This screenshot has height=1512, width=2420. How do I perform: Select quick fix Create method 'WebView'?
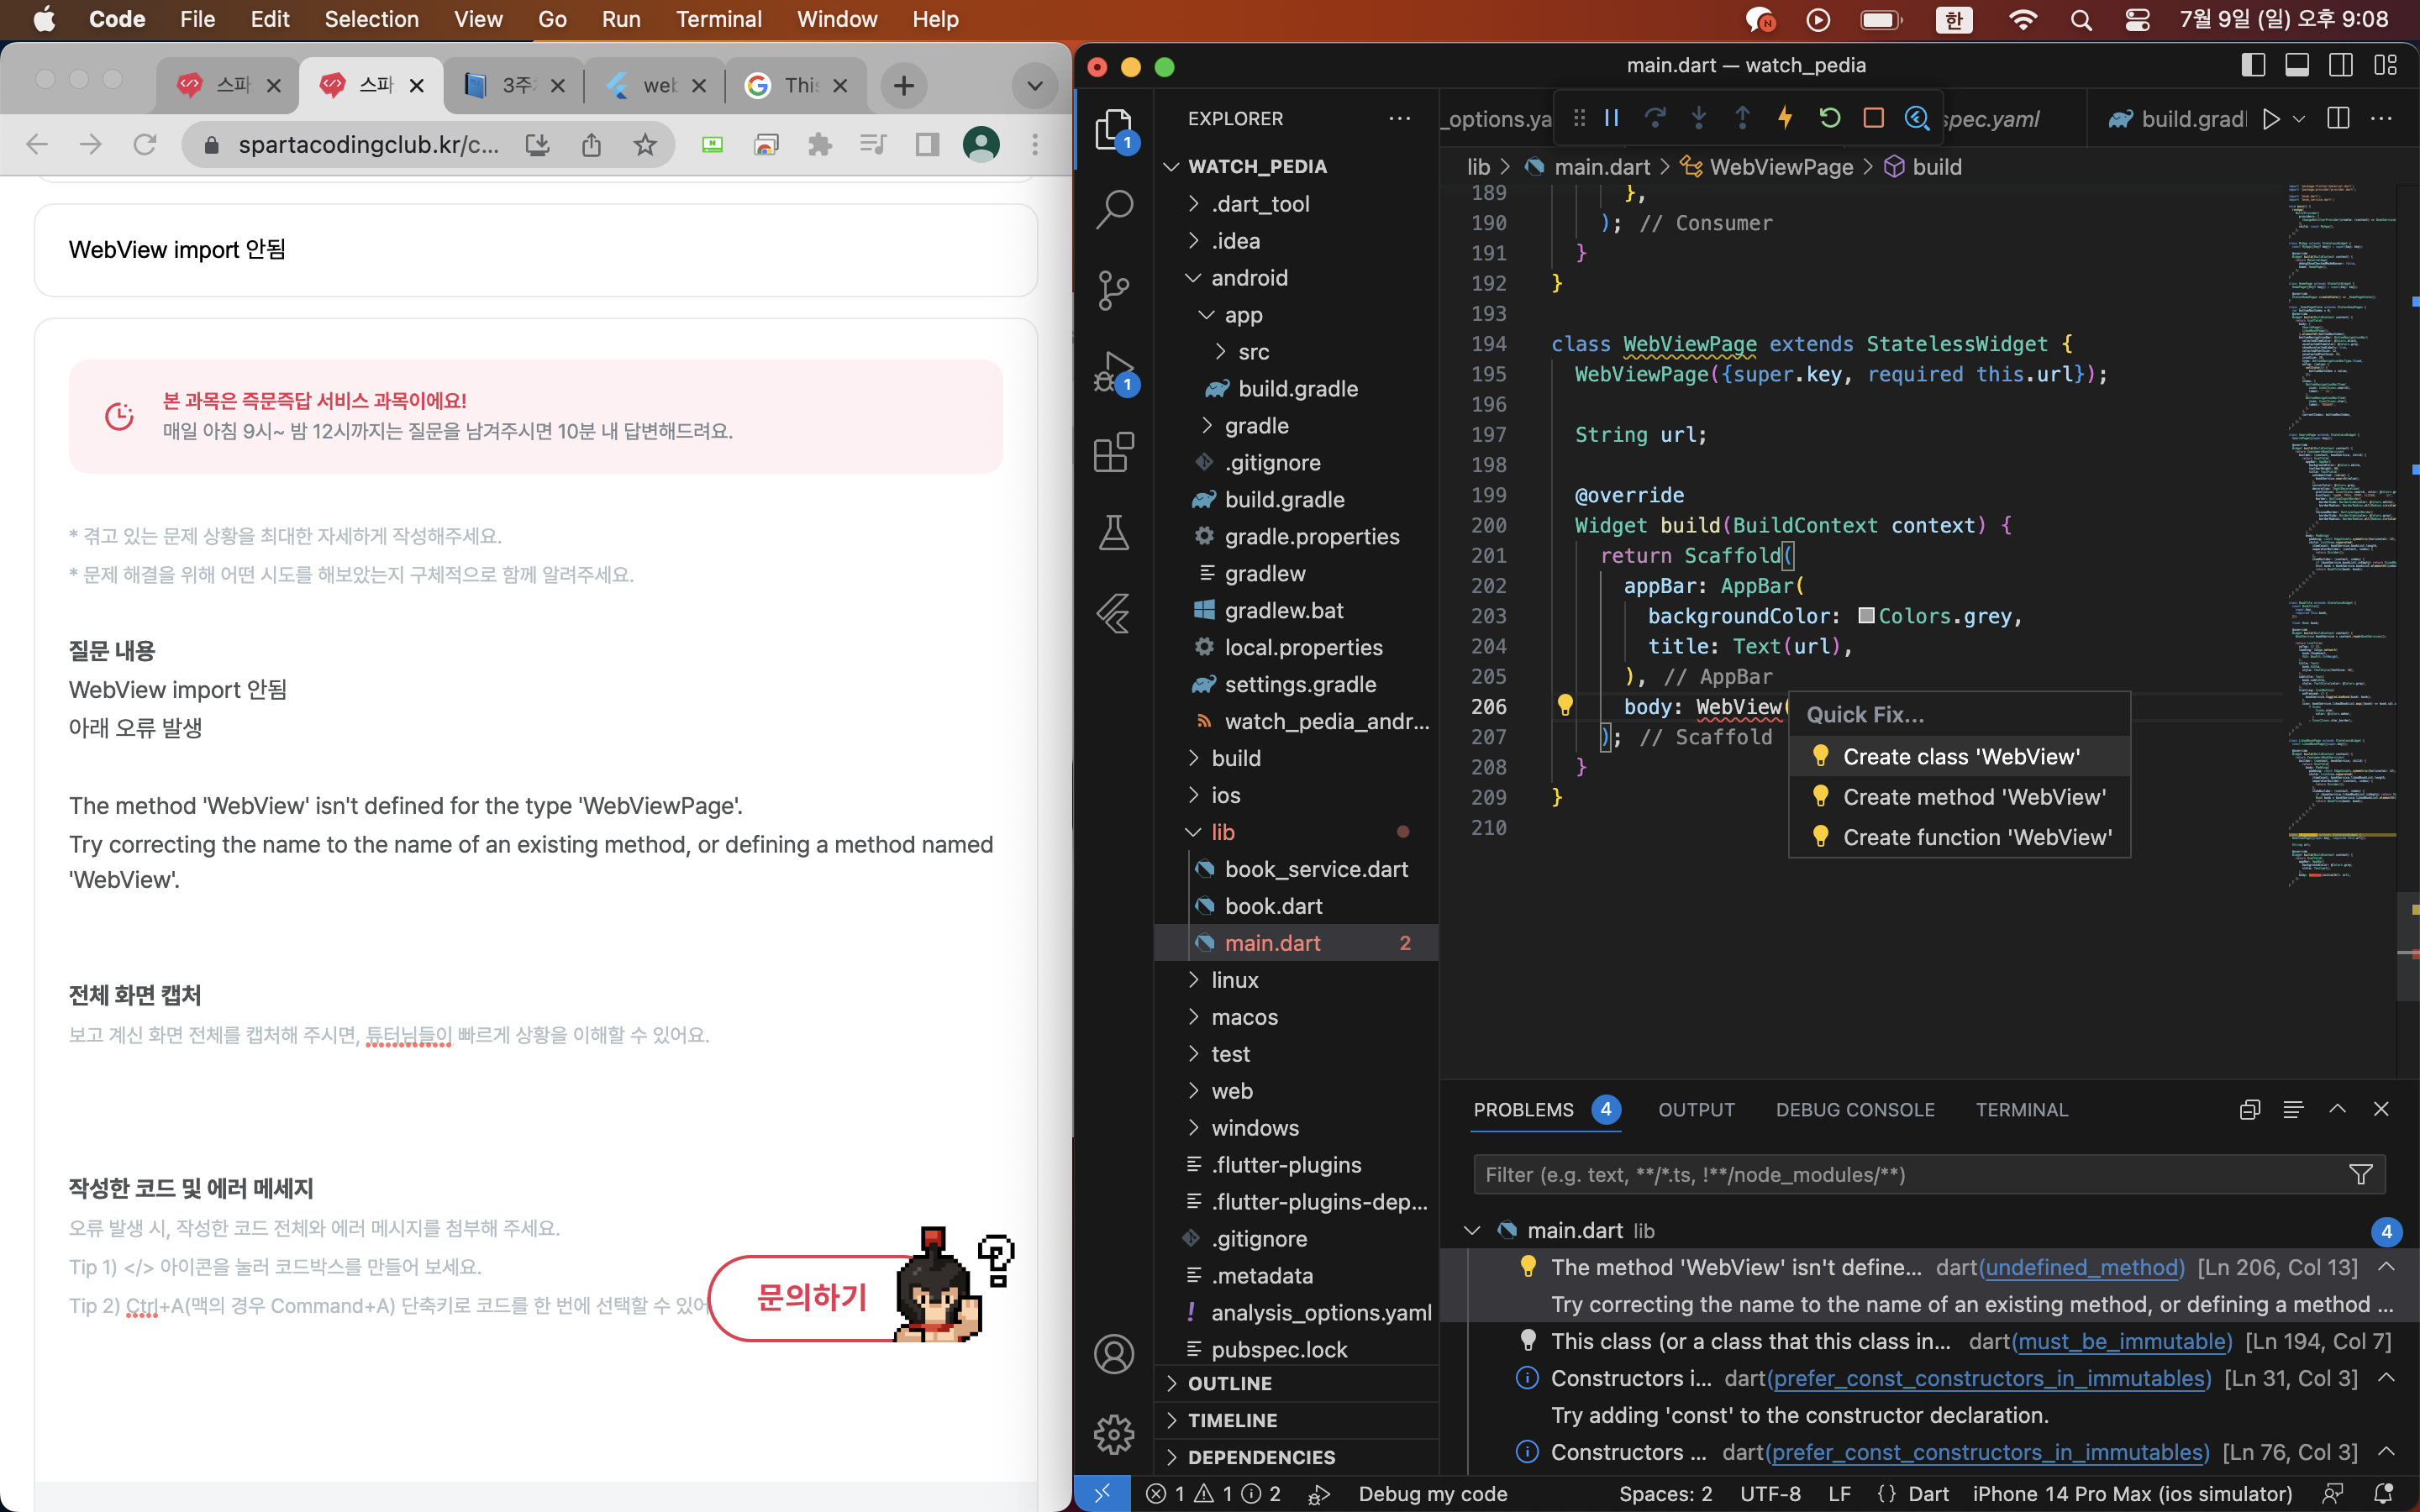click(x=1959, y=796)
